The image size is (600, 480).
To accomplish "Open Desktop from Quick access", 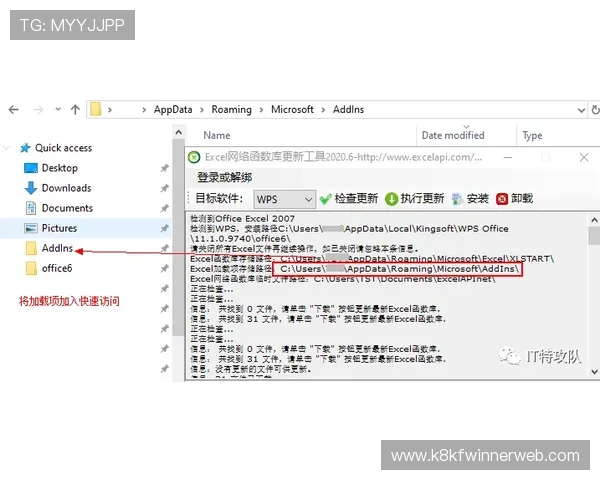I will [x=59, y=168].
